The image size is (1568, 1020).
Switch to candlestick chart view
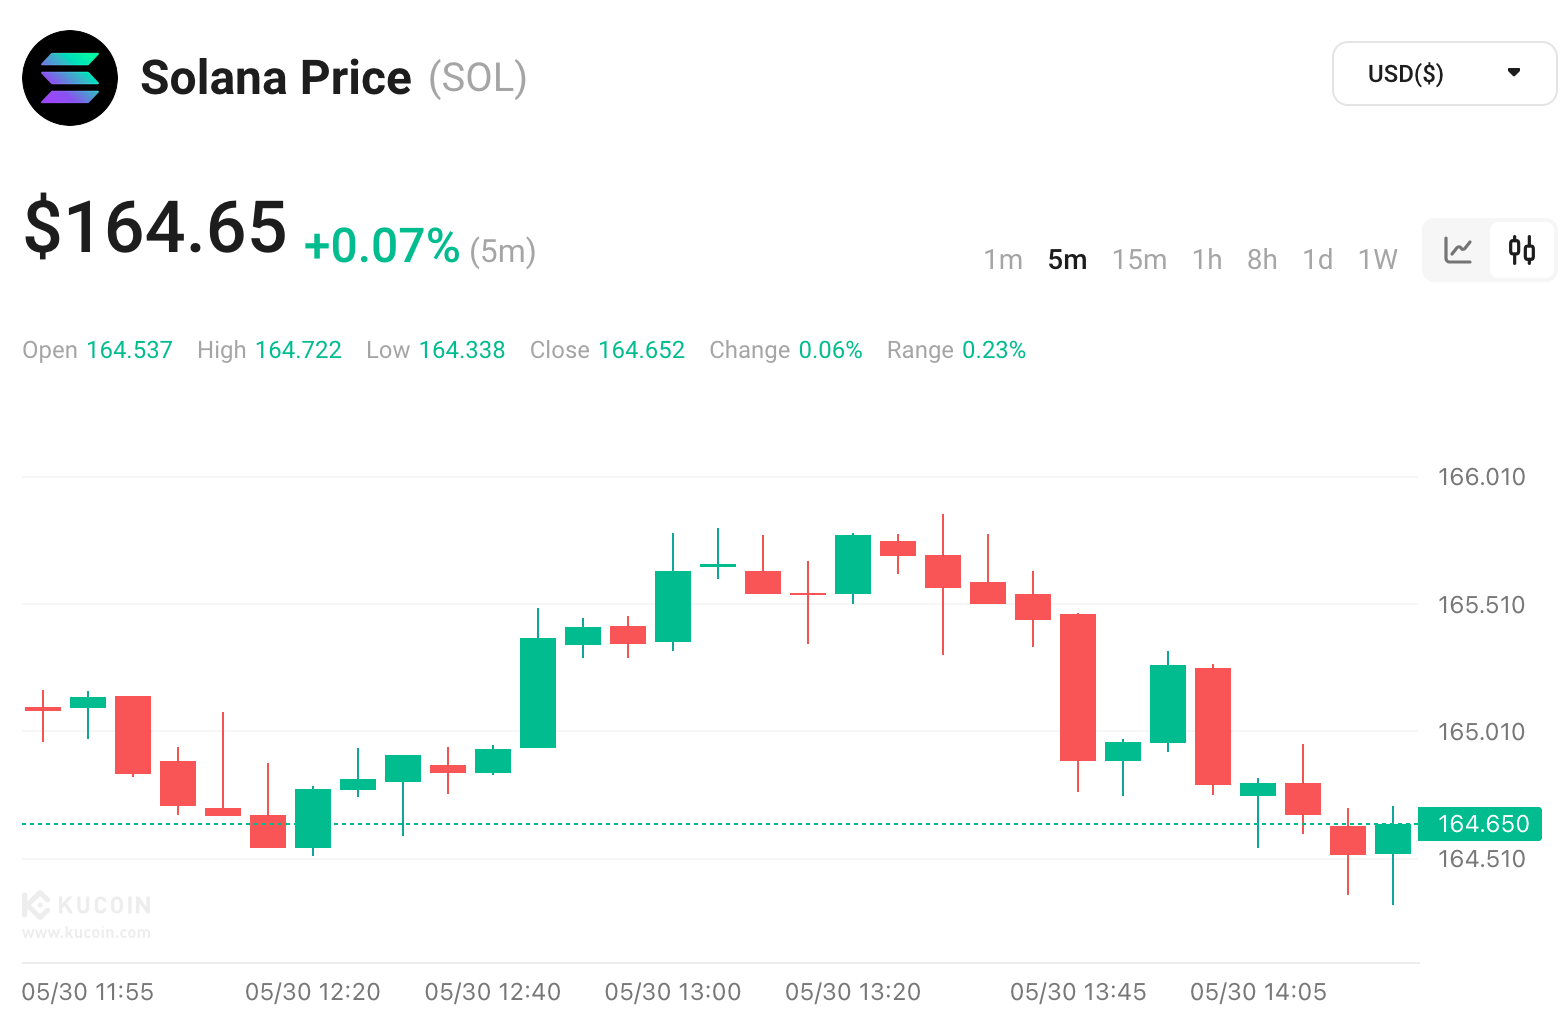coord(1522,250)
